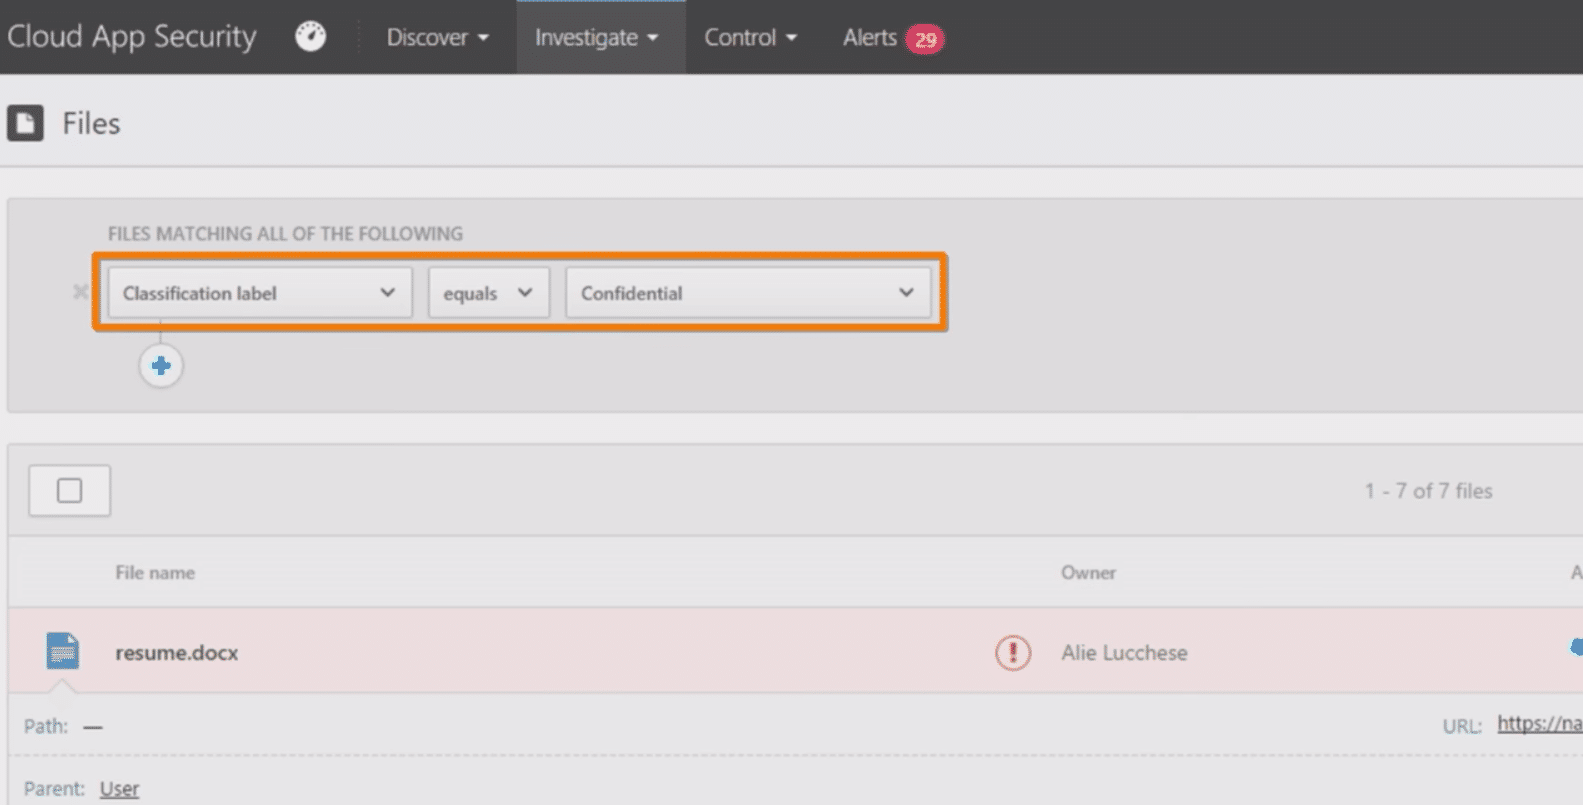Click the Path label in details

46,726
